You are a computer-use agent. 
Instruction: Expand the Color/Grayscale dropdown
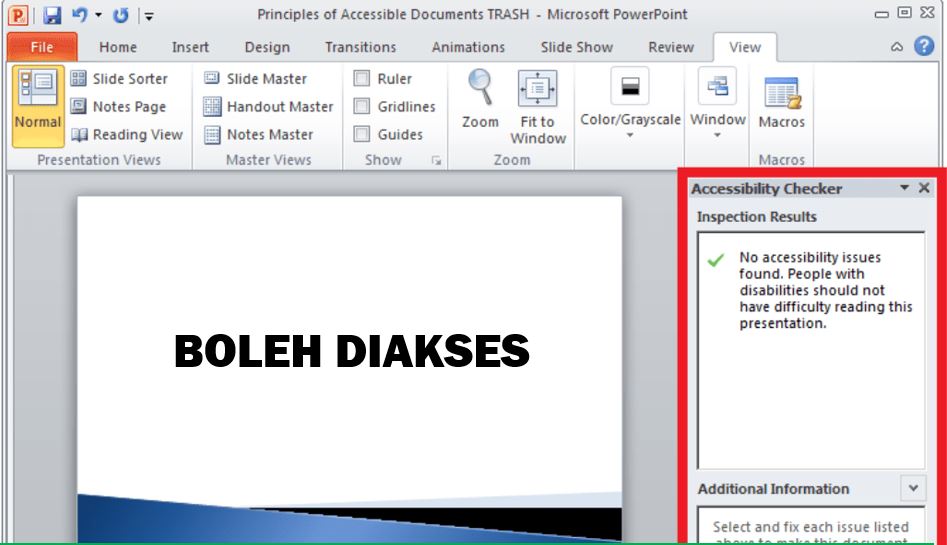point(630,135)
